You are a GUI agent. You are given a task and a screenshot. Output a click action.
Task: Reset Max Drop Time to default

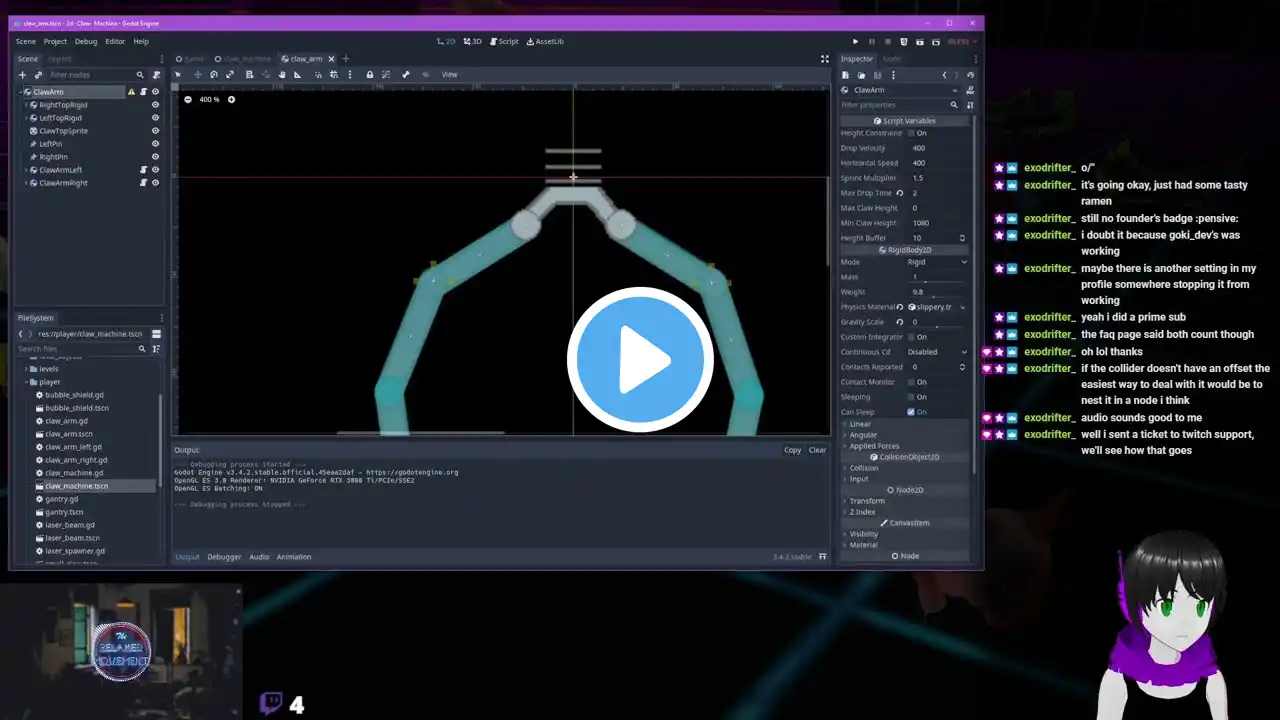[900, 193]
